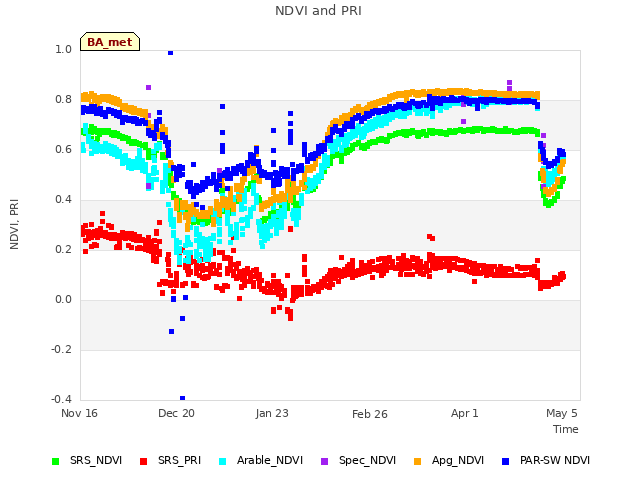Select the SRS_PRI legend label
This screenshot has height=480, width=640.
click(x=180, y=460)
